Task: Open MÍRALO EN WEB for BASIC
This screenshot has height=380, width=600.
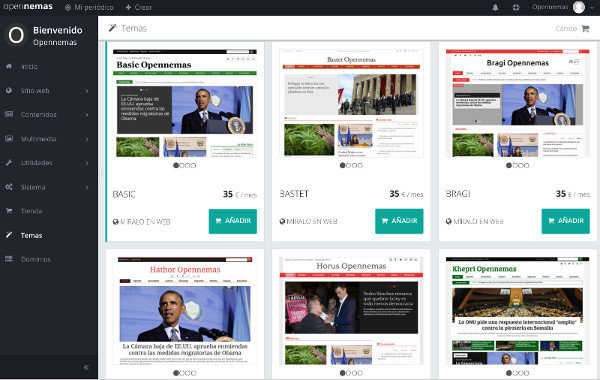Action: pos(142,222)
